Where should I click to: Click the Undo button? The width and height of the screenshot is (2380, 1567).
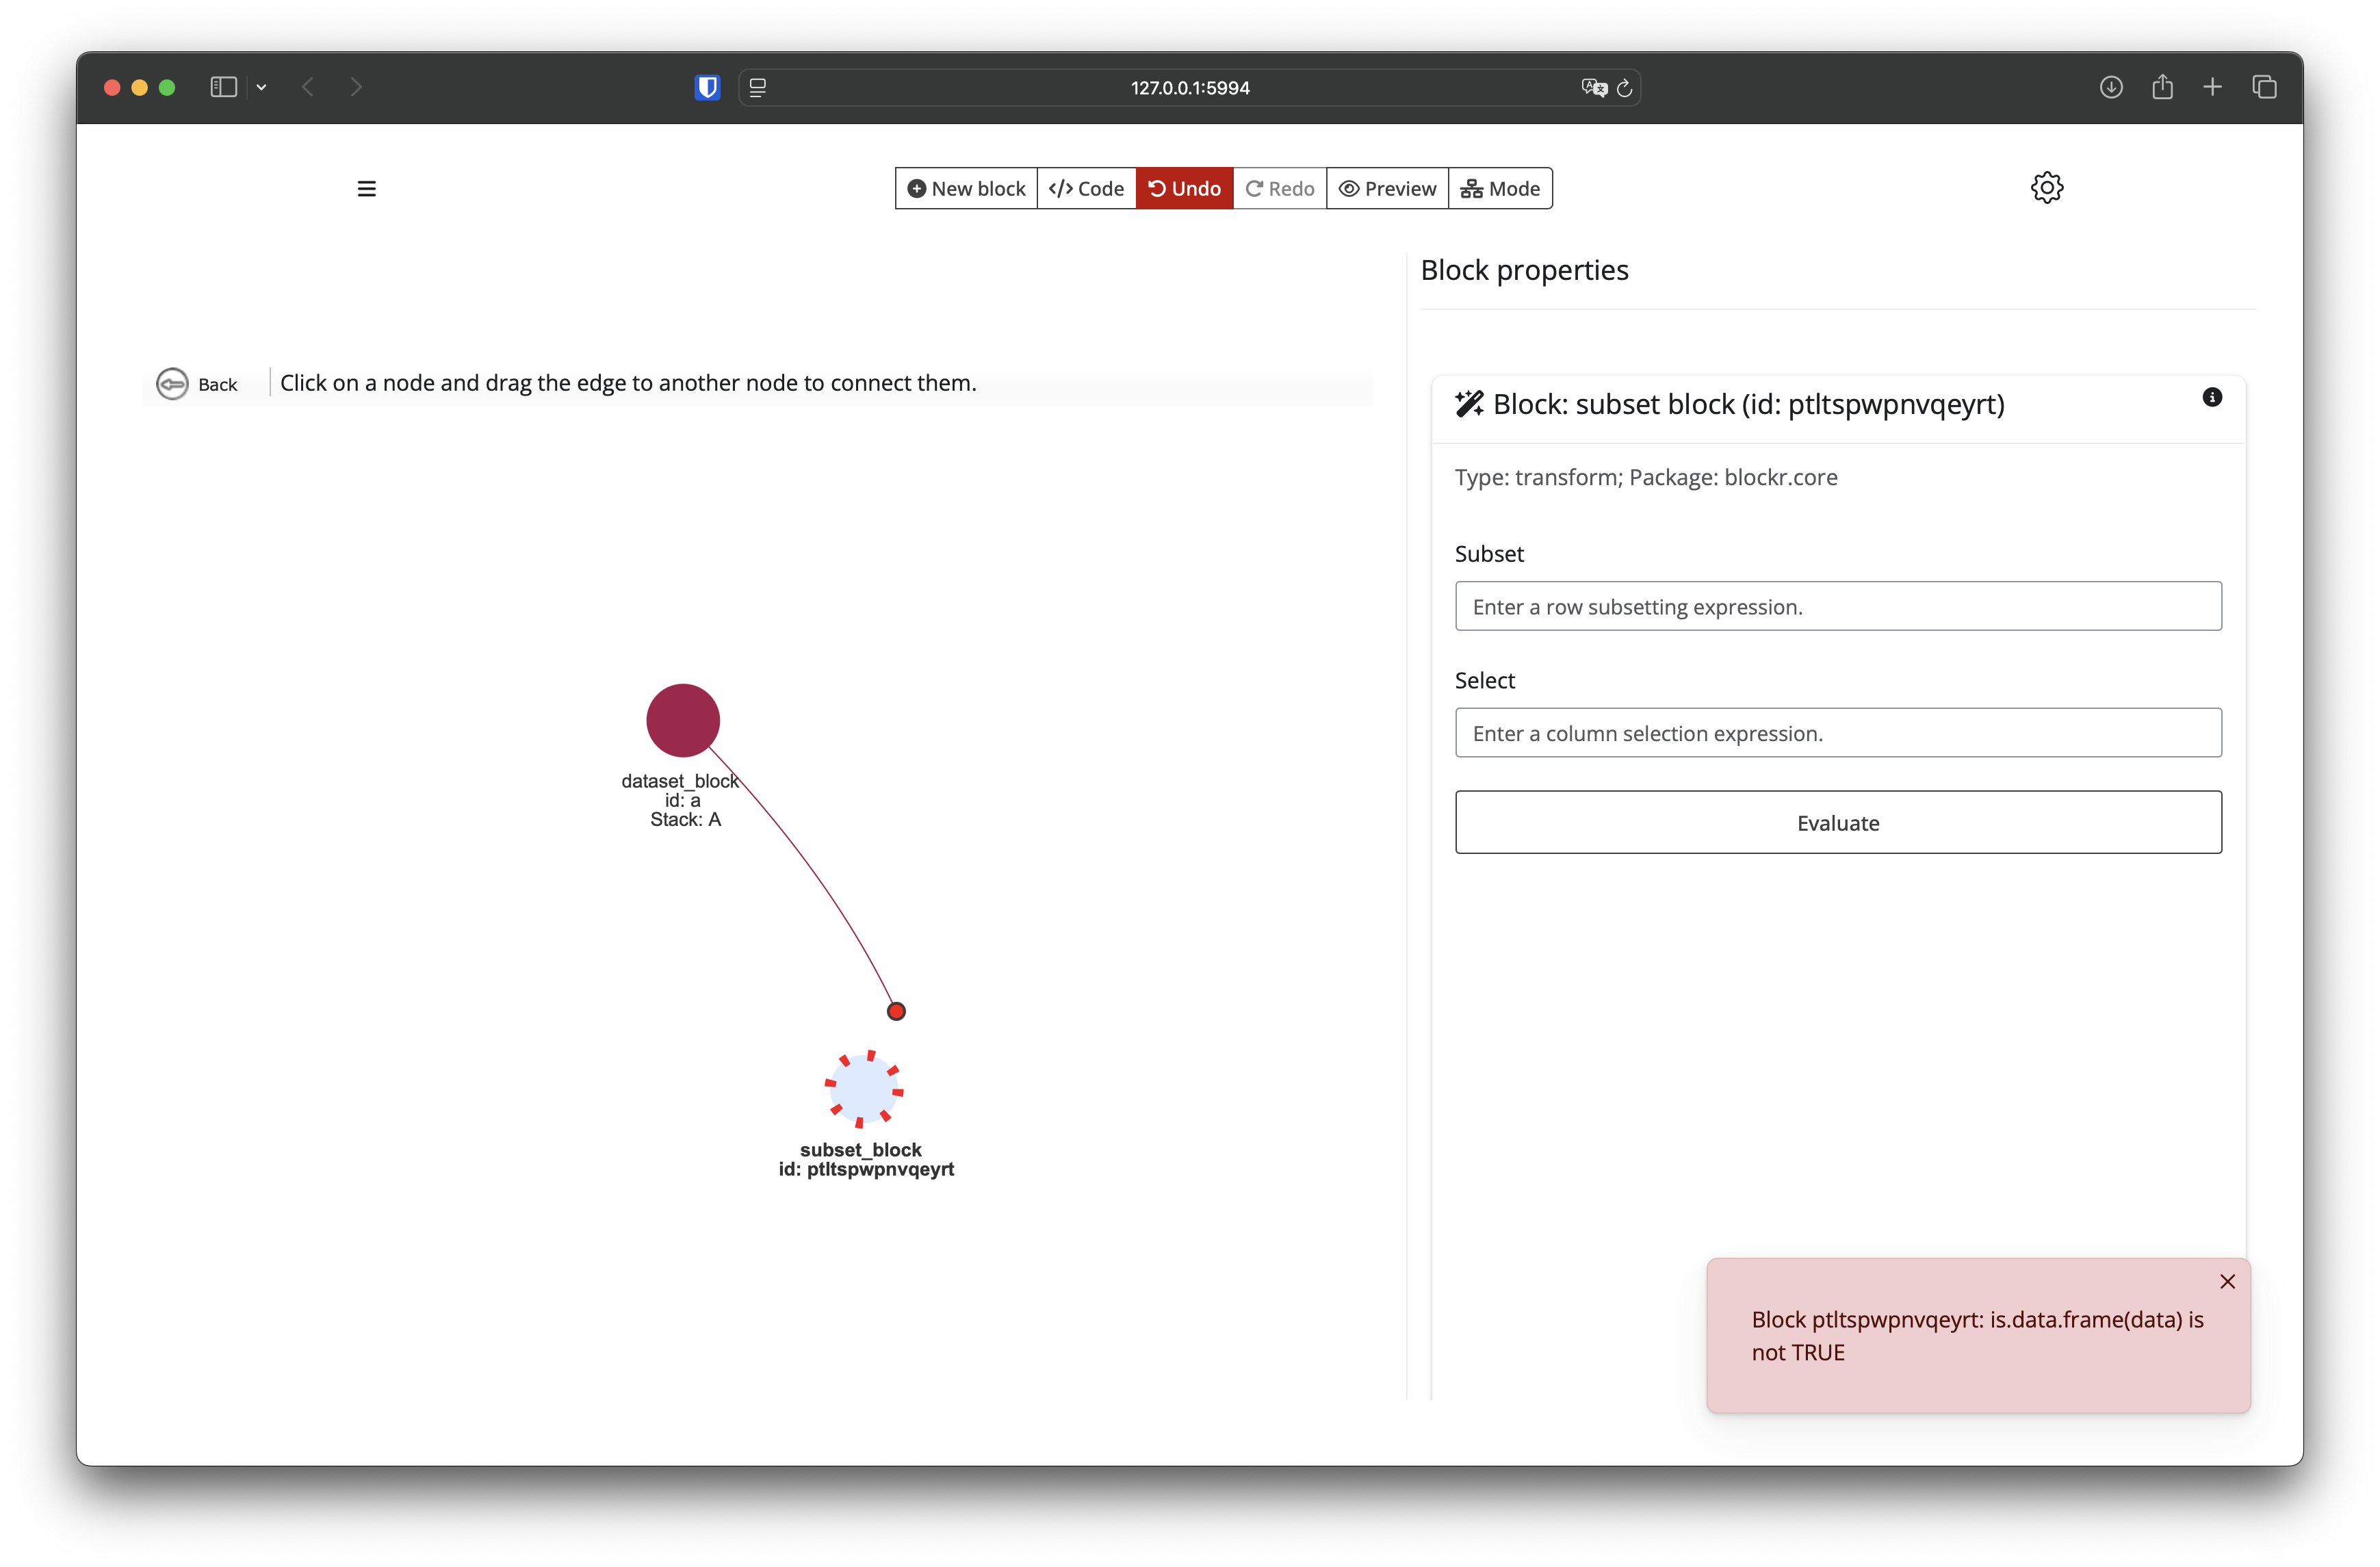[1184, 189]
